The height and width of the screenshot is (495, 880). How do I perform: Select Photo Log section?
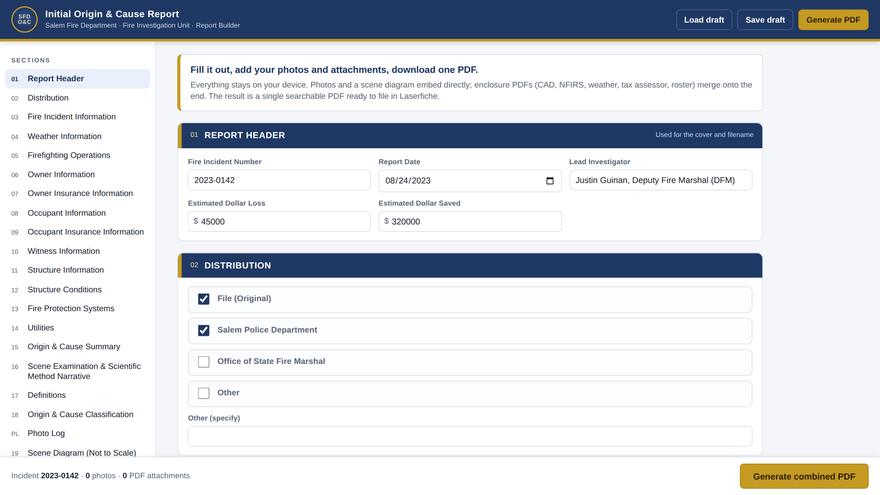[x=77, y=434]
